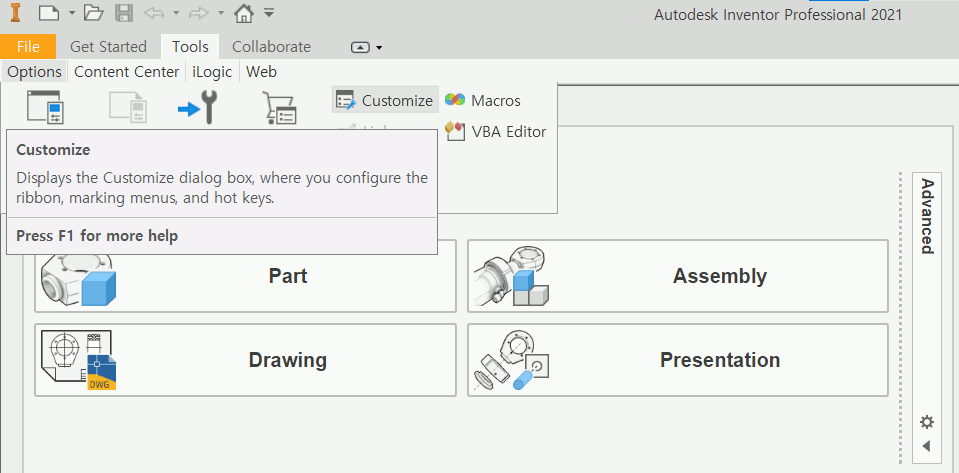Screen dimensions: 959x473
Task: Open the File menu
Action: [x=28, y=46]
